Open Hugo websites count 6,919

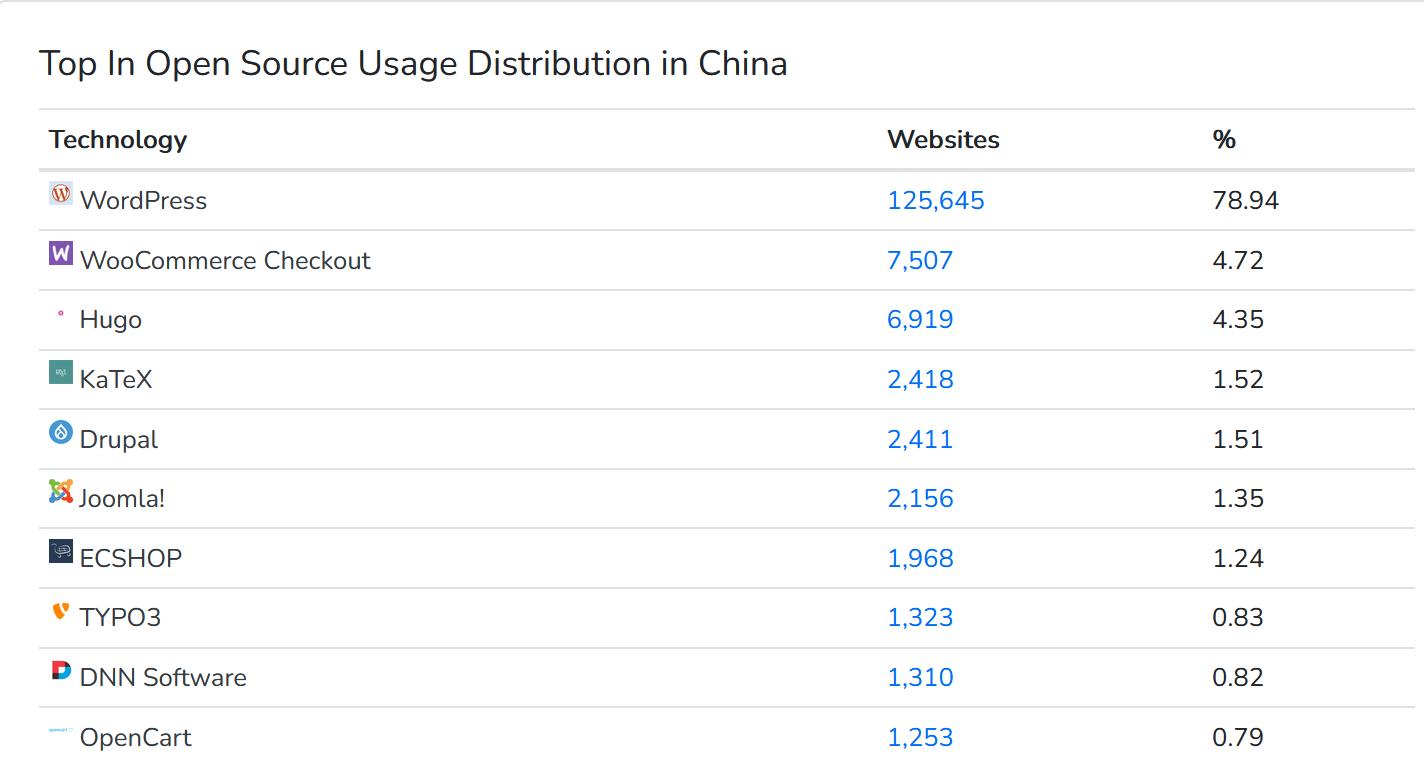(920, 319)
